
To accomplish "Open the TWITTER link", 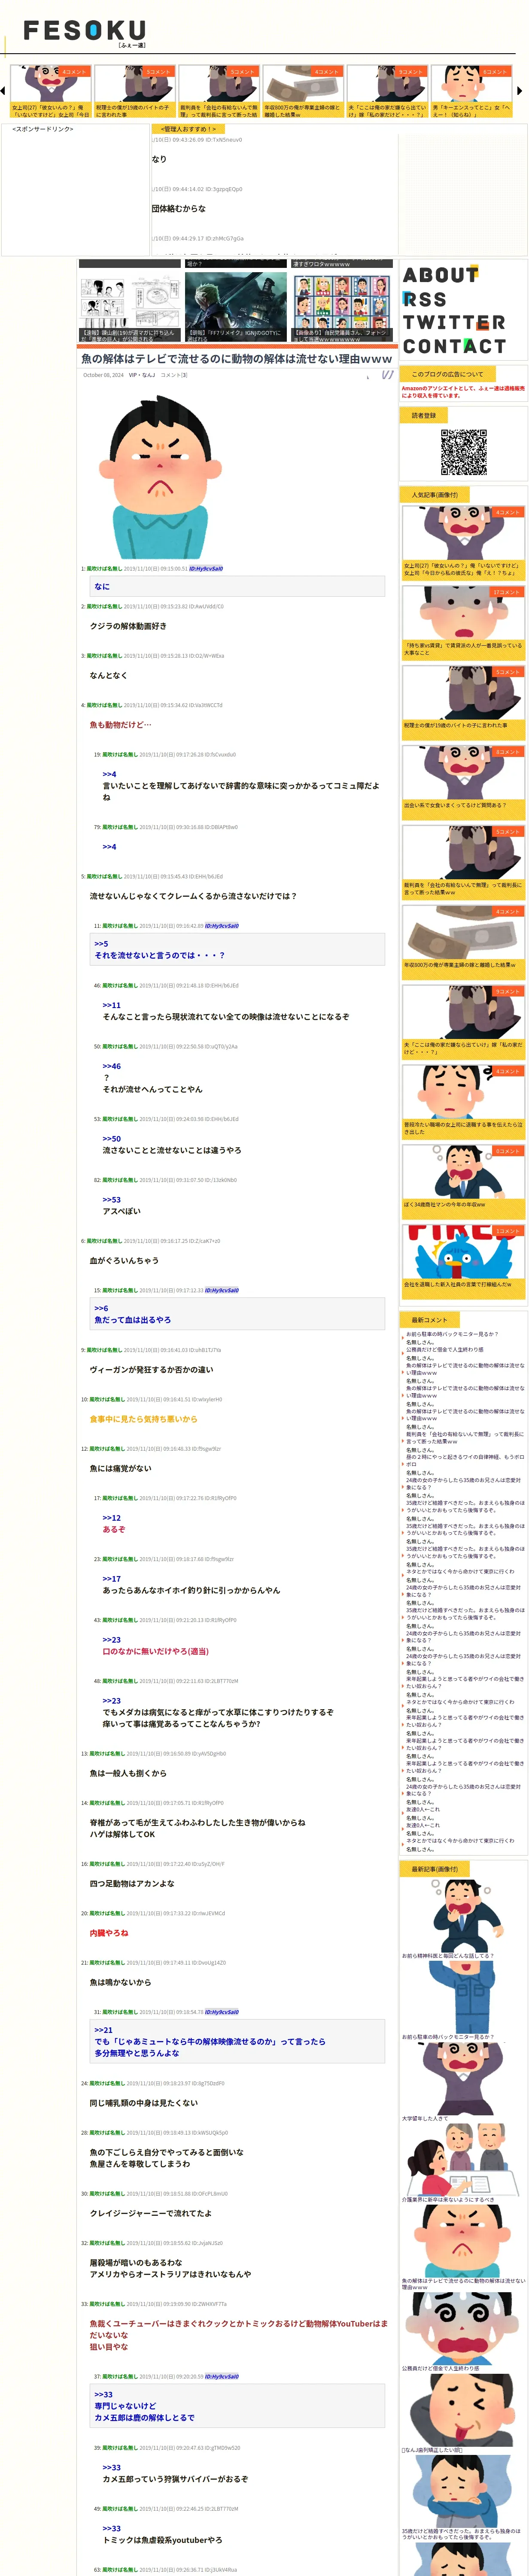I will [454, 322].
